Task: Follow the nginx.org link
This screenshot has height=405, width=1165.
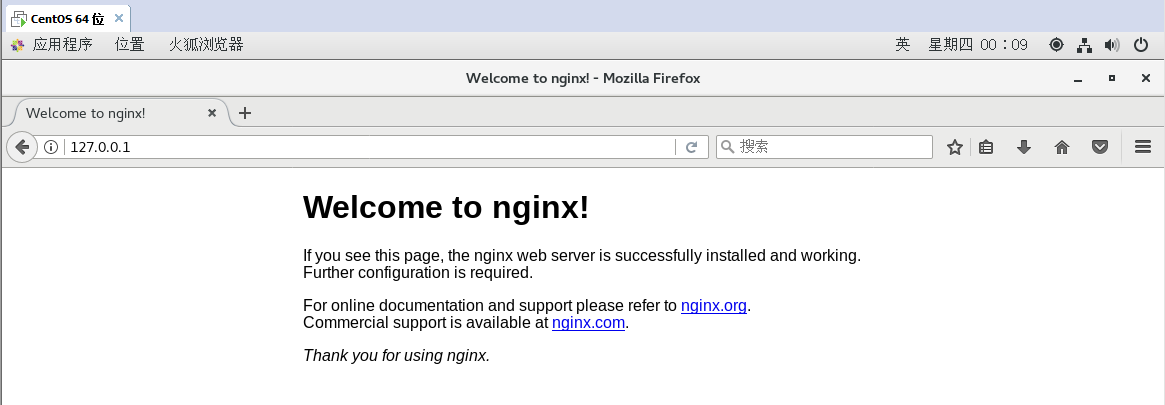Action: click(713, 305)
